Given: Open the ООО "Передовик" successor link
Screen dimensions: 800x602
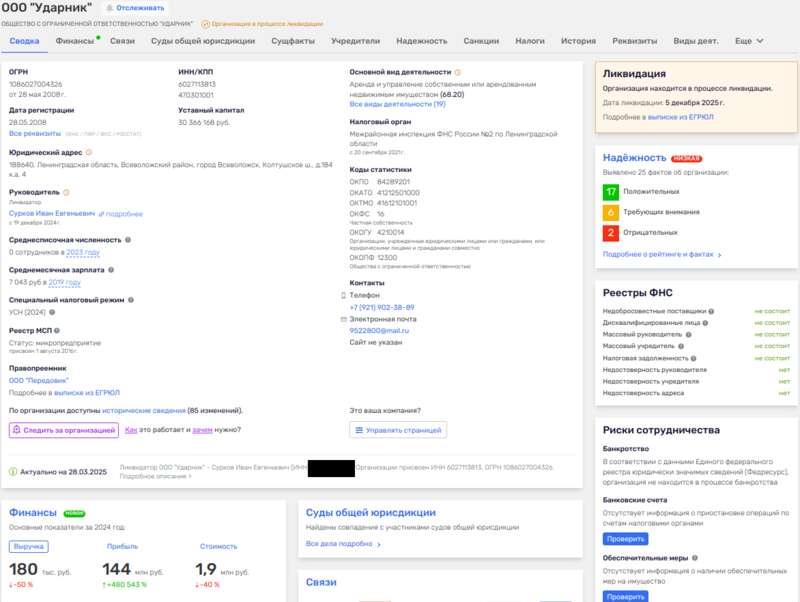Looking at the screenshot, I should (x=39, y=381).
